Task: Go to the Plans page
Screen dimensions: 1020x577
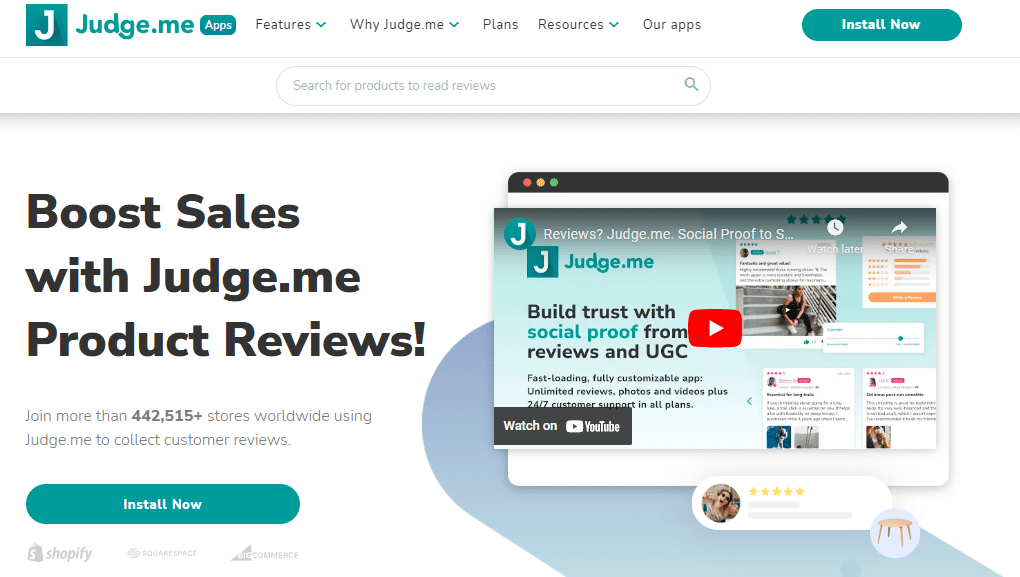Action: coord(500,25)
